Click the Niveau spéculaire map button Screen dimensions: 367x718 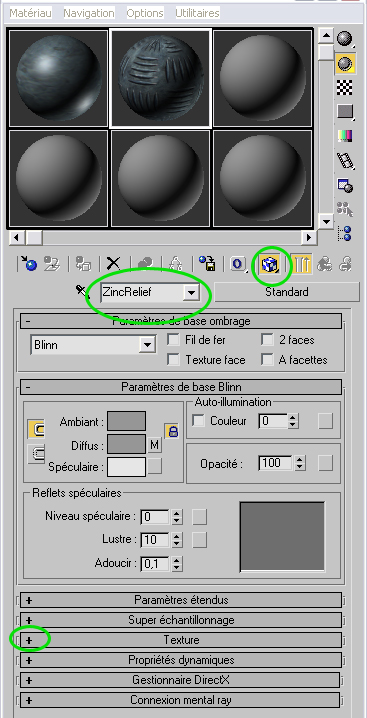click(199, 517)
